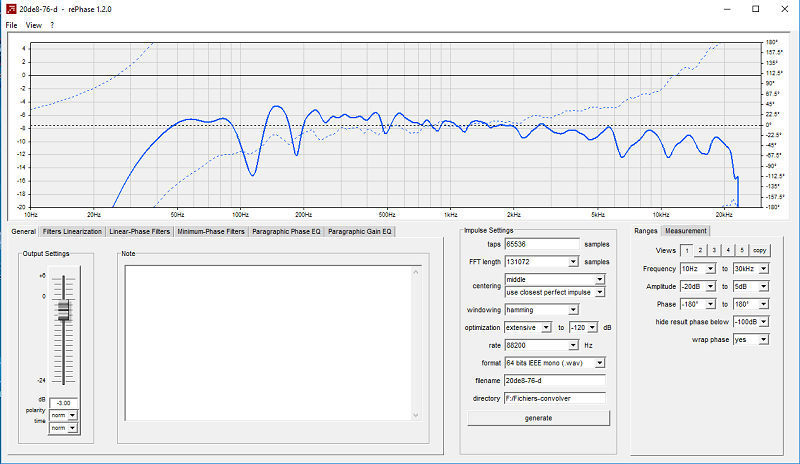
Task: Switch to the Minimum-Phase Filters tab
Action: tap(211, 232)
